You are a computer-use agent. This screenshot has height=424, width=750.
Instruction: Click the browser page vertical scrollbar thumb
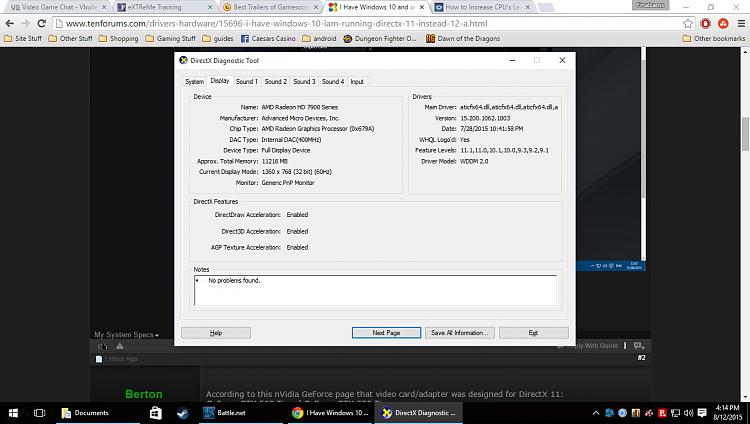point(745,134)
